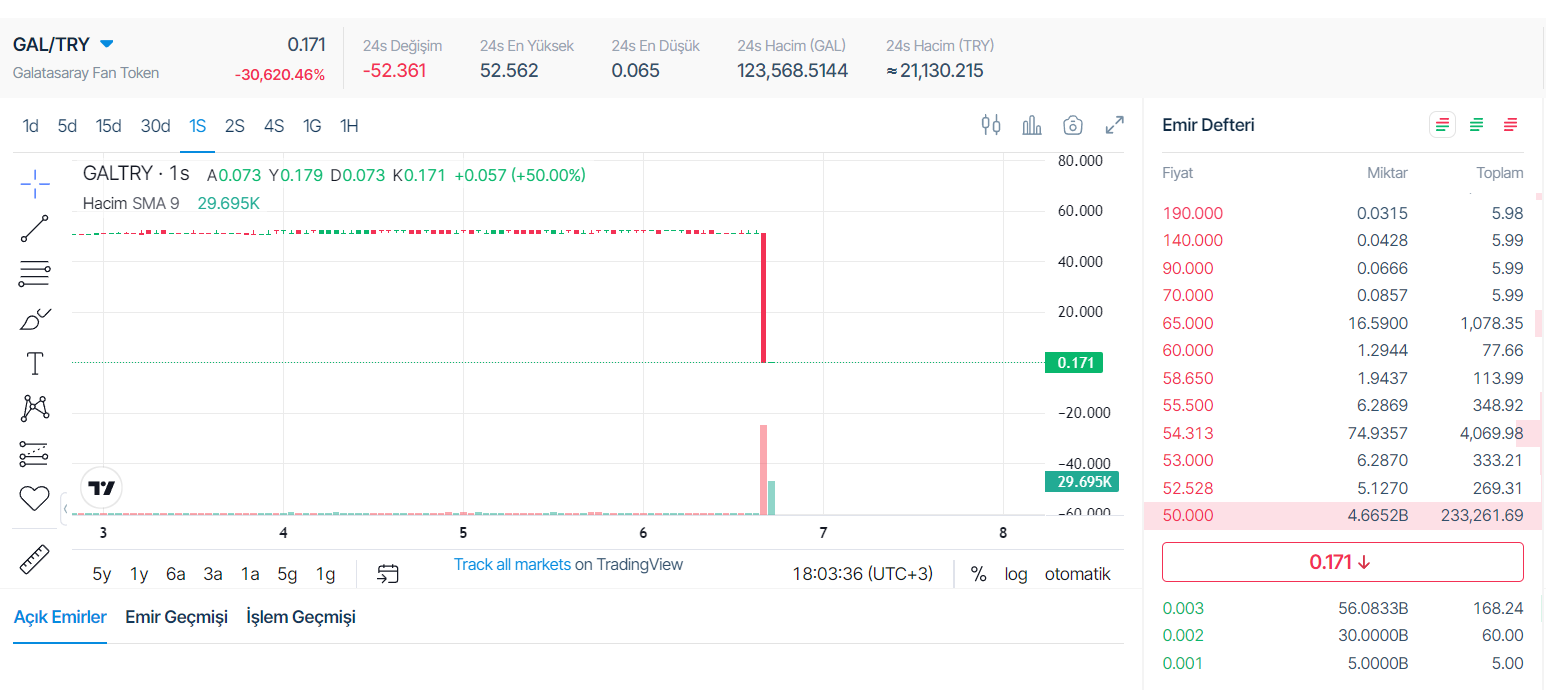
Task: Click the heart favorites icon
Action: pos(35,497)
